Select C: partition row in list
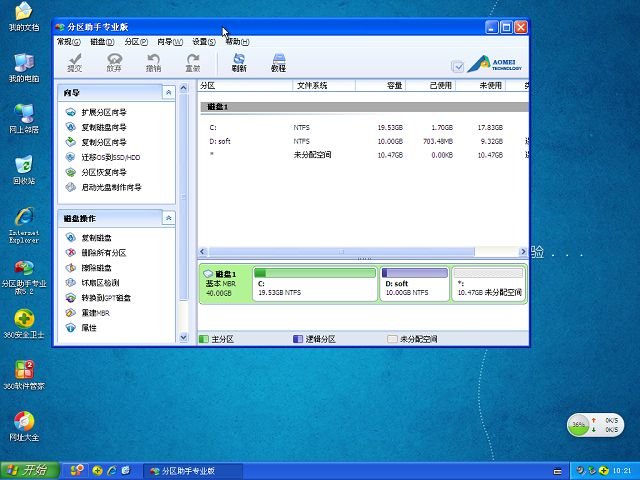640x480 pixels. [x=363, y=128]
